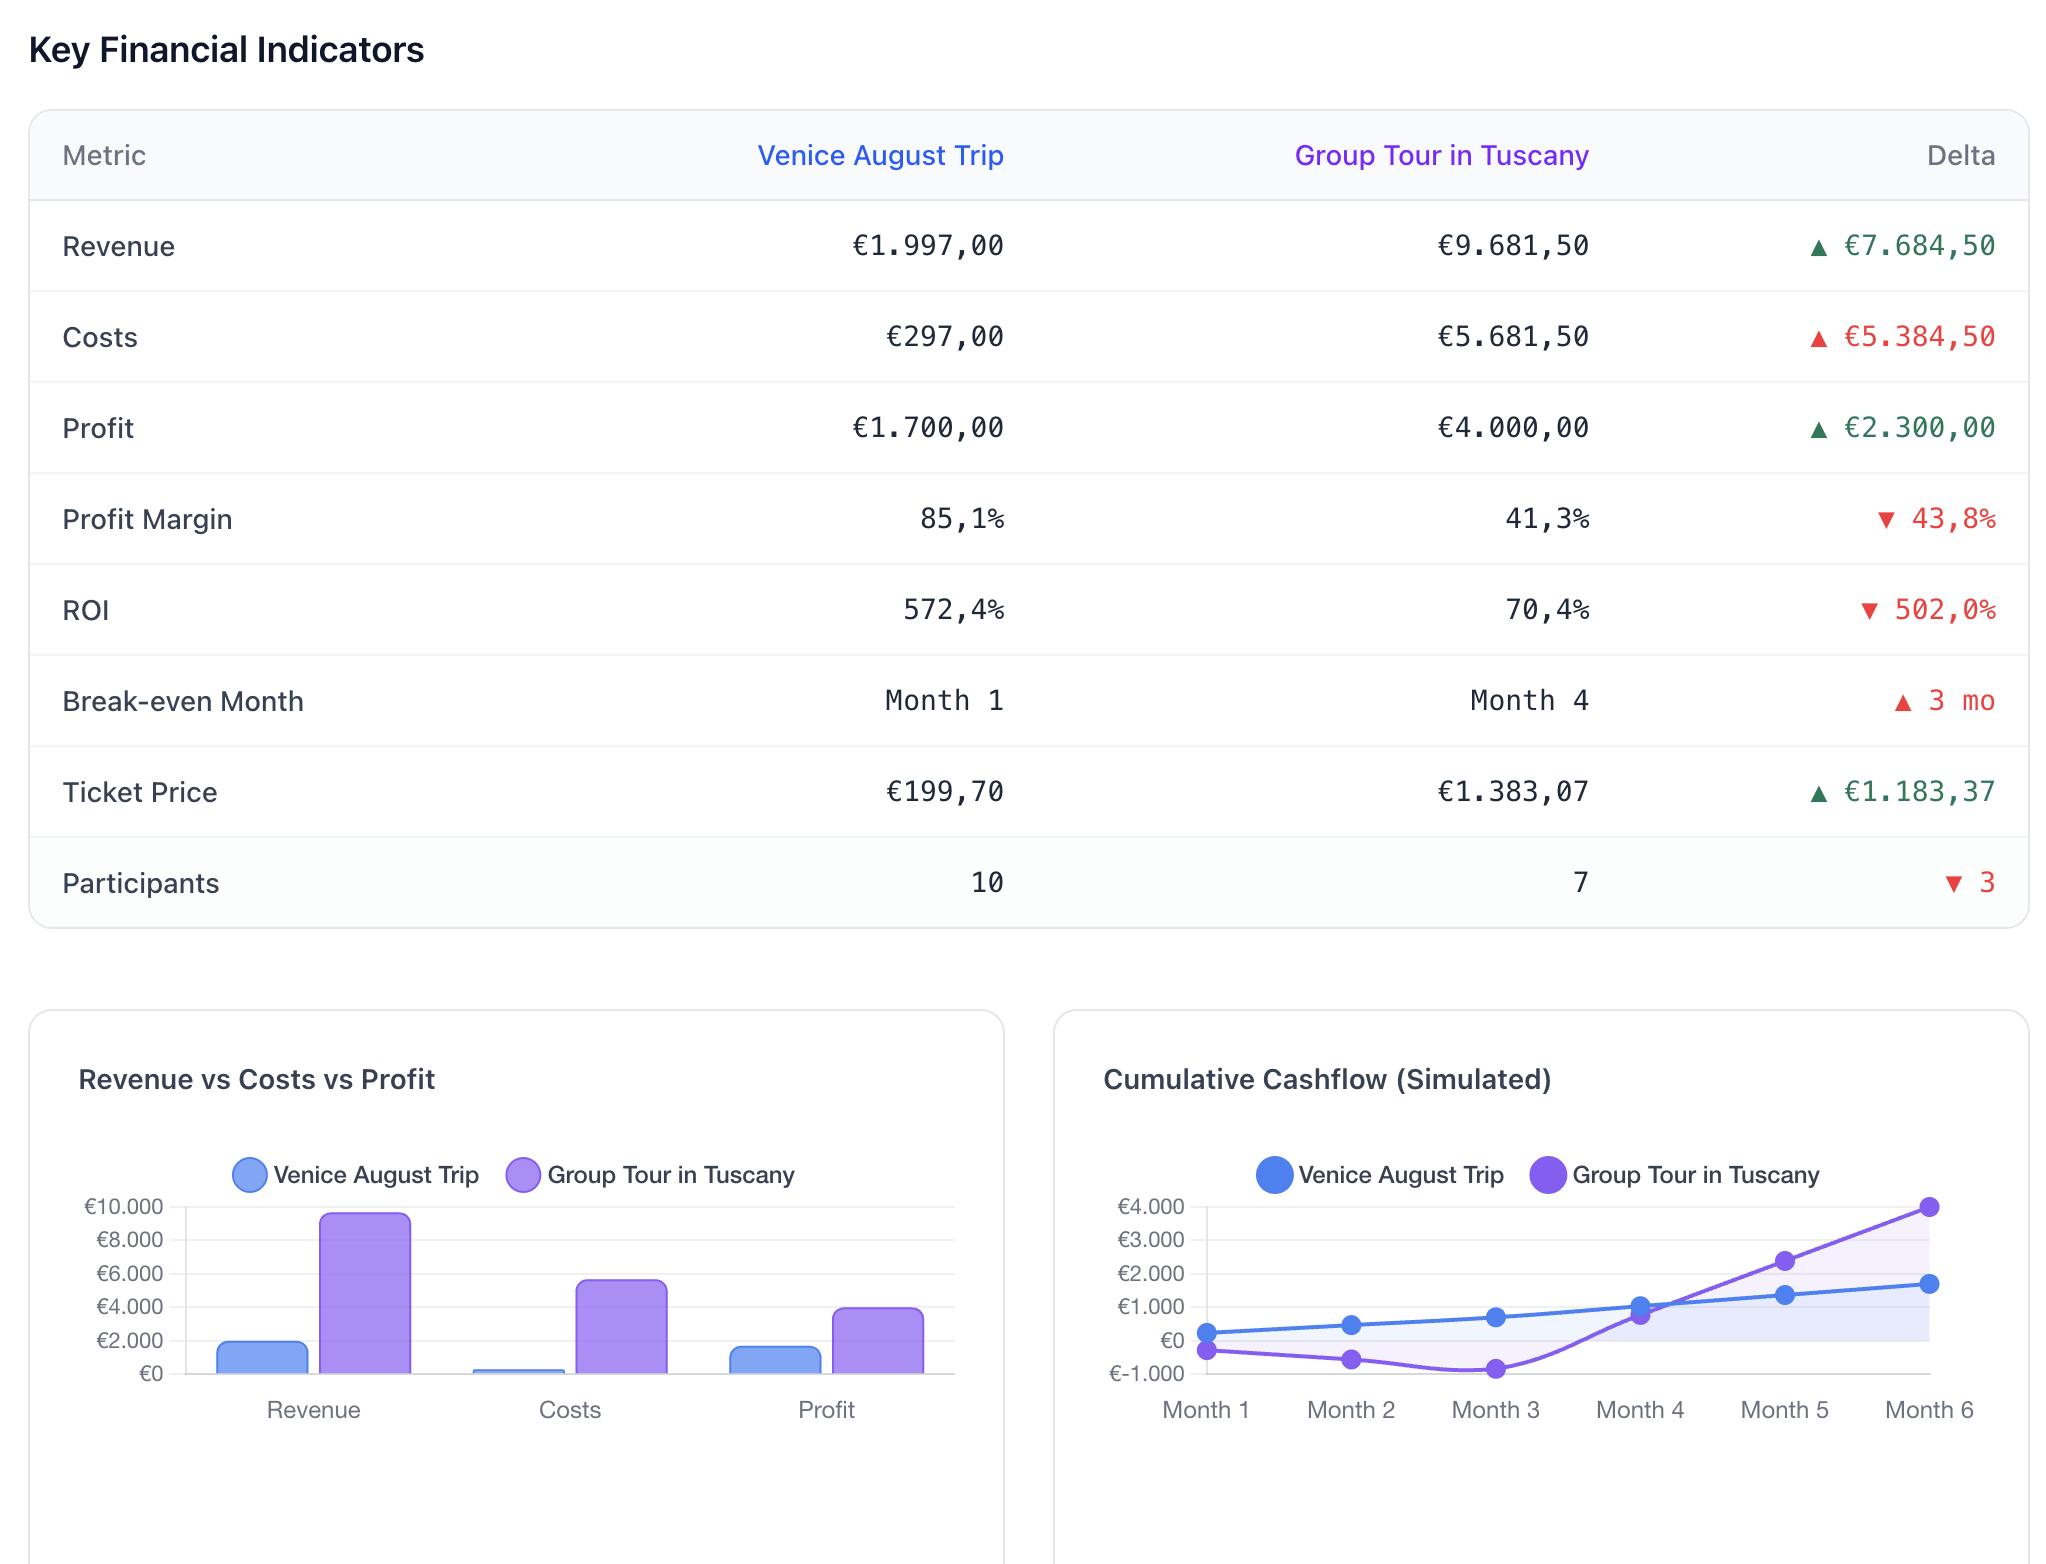Click the red up arrow in Costs delta
Image resolution: width=2046 pixels, height=1564 pixels.
coord(1818,338)
